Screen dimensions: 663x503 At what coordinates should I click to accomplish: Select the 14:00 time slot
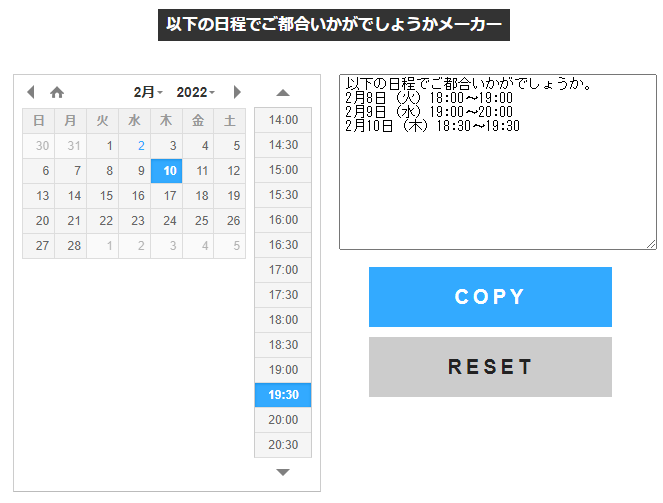tap(283, 120)
